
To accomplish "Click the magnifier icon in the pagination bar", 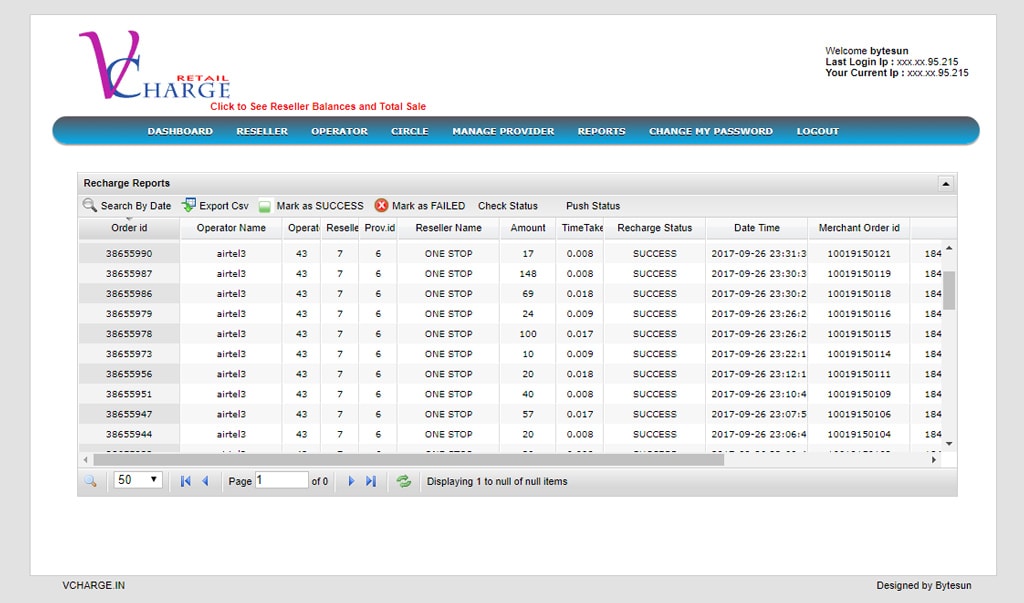I will 90,481.
